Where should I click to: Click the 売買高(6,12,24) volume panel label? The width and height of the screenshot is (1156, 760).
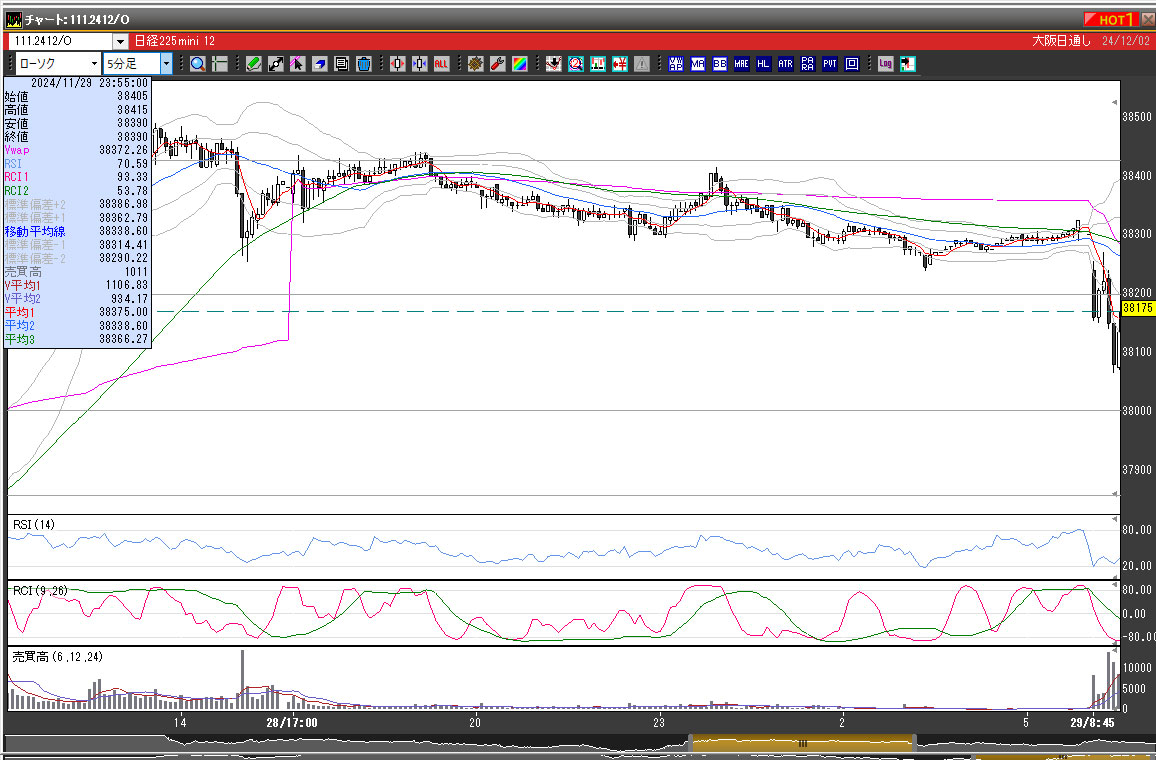click(58, 656)
